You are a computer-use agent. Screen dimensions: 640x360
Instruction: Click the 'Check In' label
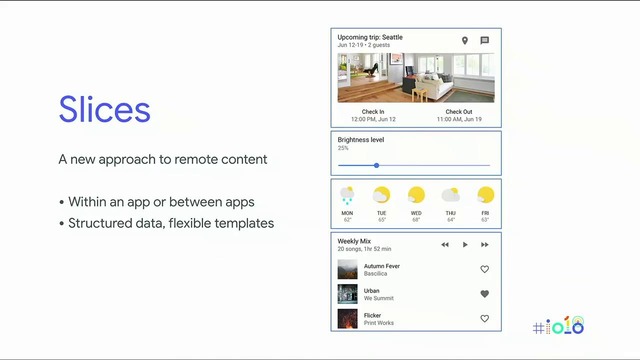tap(373, 111)
